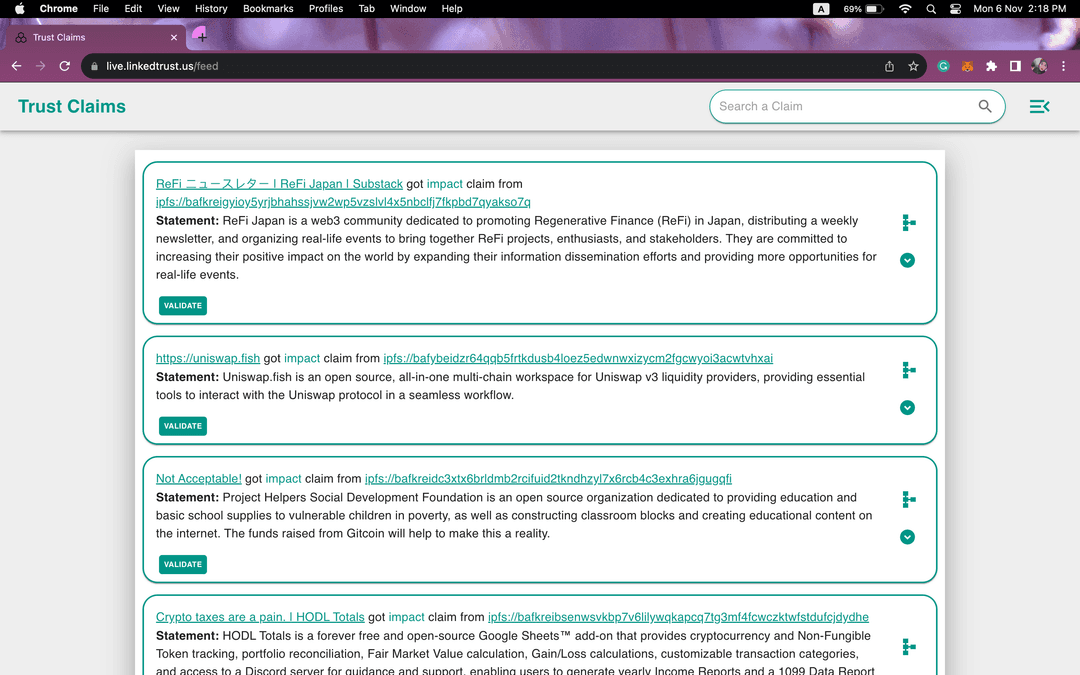
Task: Open Wi-Fi menu bar icon
Action: [905, 9]
